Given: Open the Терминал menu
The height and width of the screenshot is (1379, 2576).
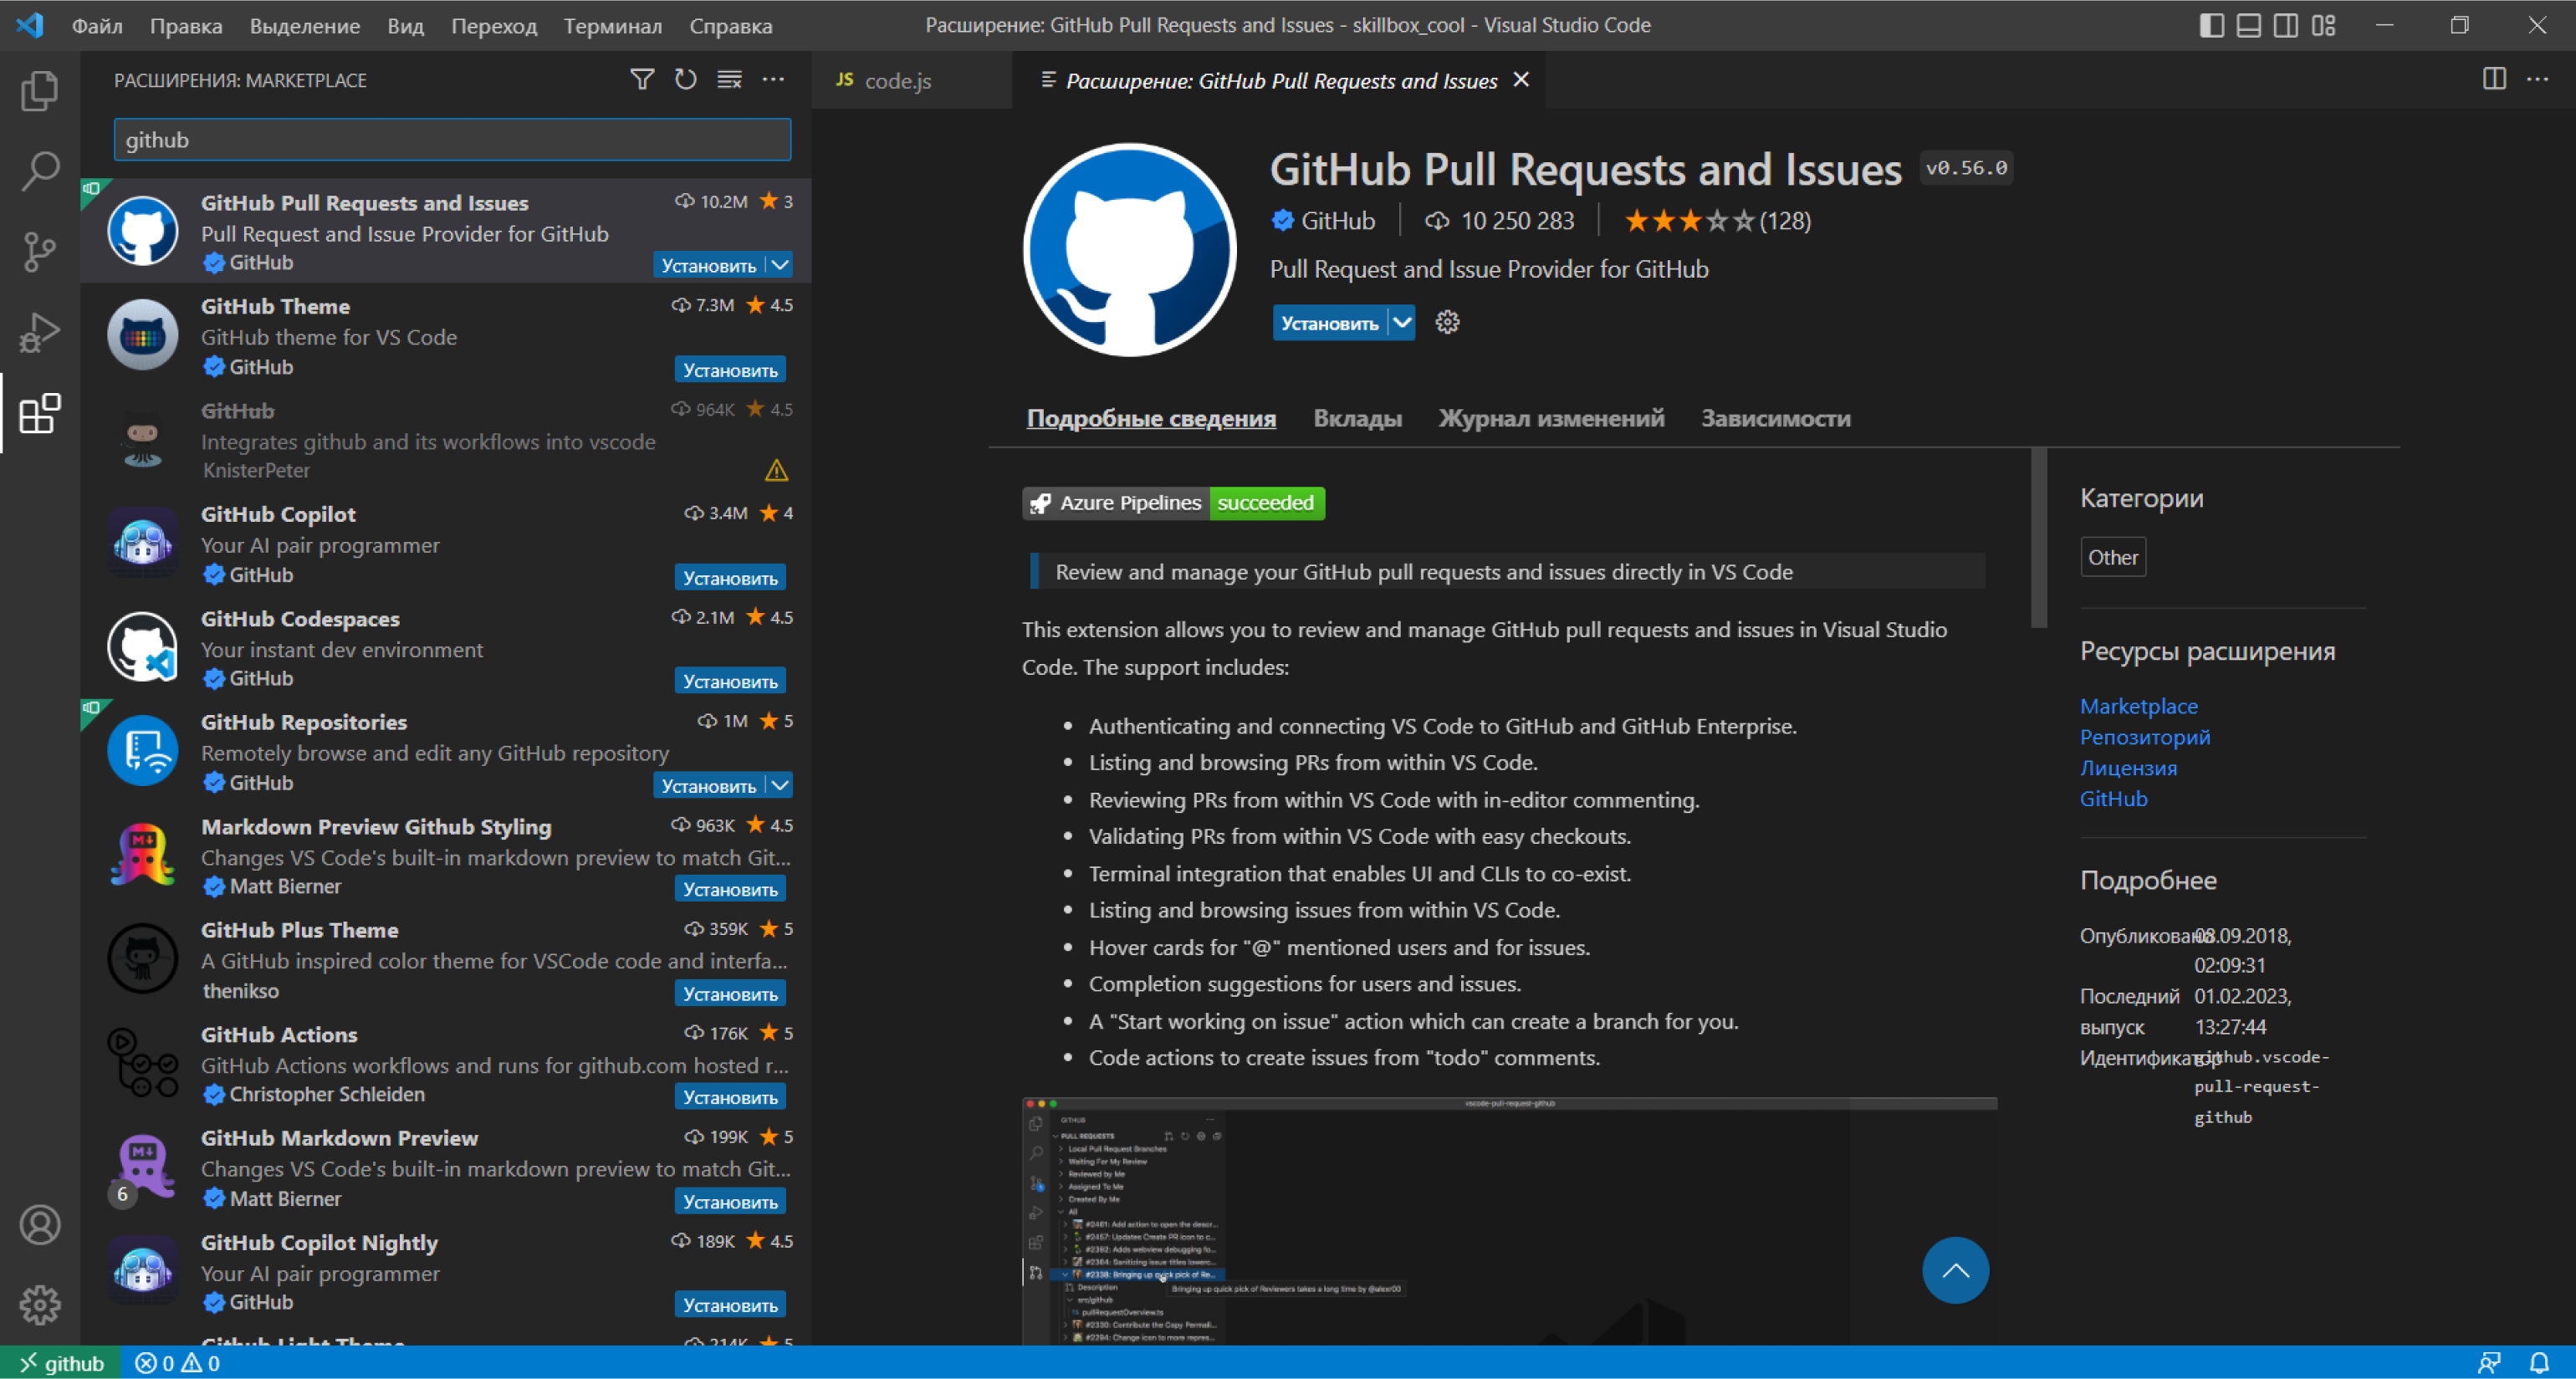Looking at the screenshot, I should coord(612,26).
